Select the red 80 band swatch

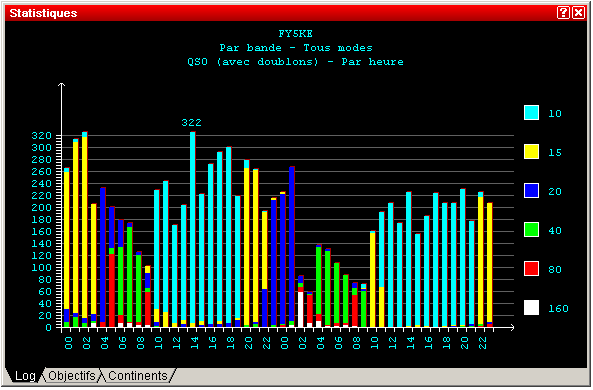531,269
